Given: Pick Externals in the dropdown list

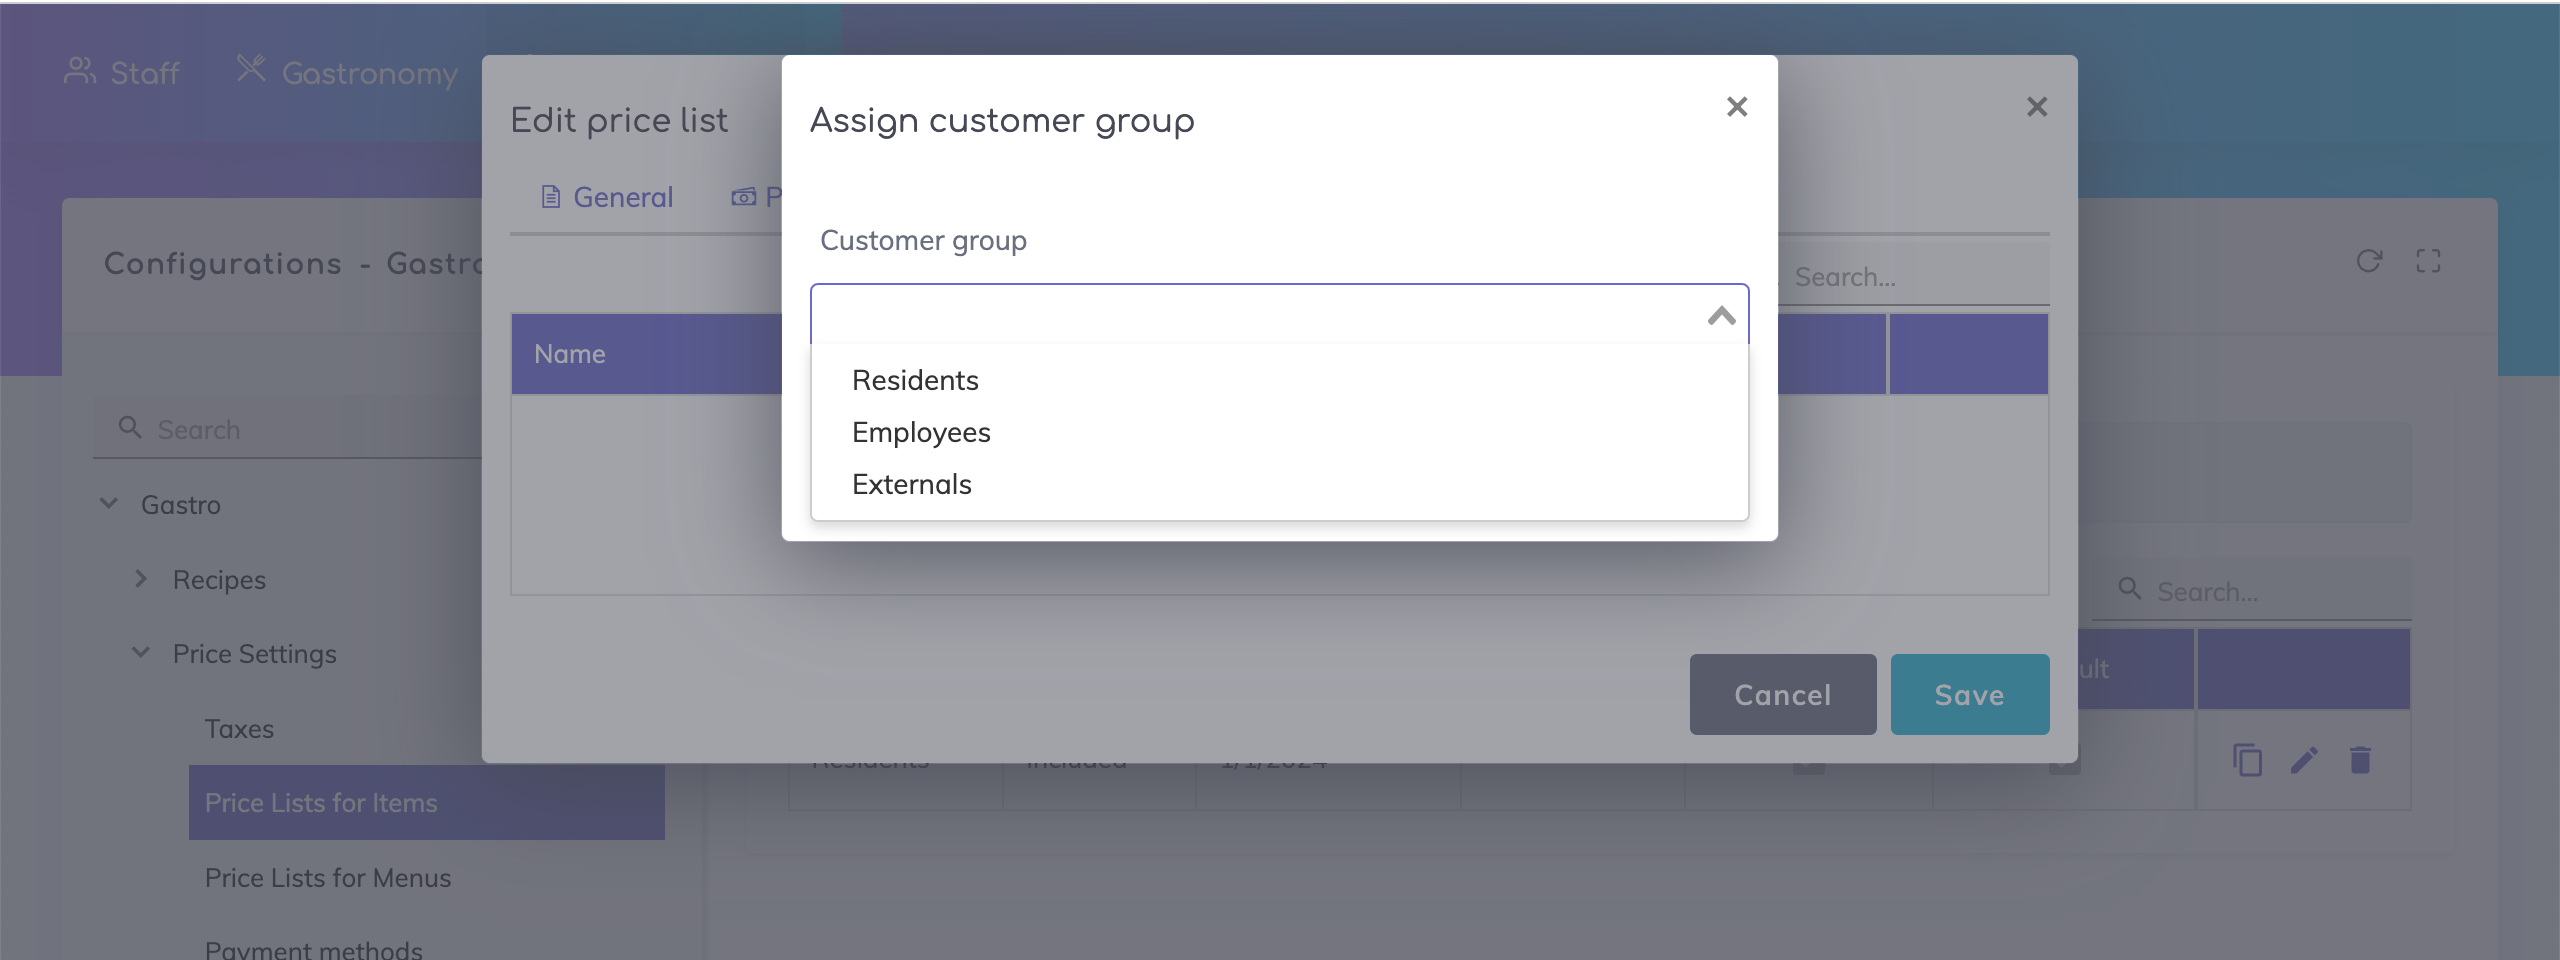Looking at the screenshot, I should 911,484.
